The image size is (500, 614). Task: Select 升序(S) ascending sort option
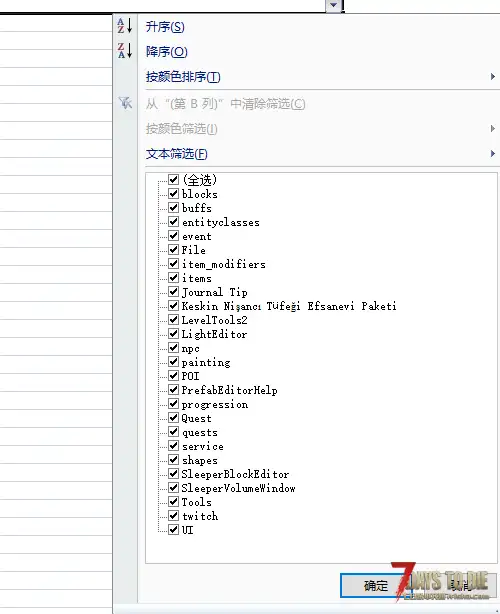[x=165, y=27]
